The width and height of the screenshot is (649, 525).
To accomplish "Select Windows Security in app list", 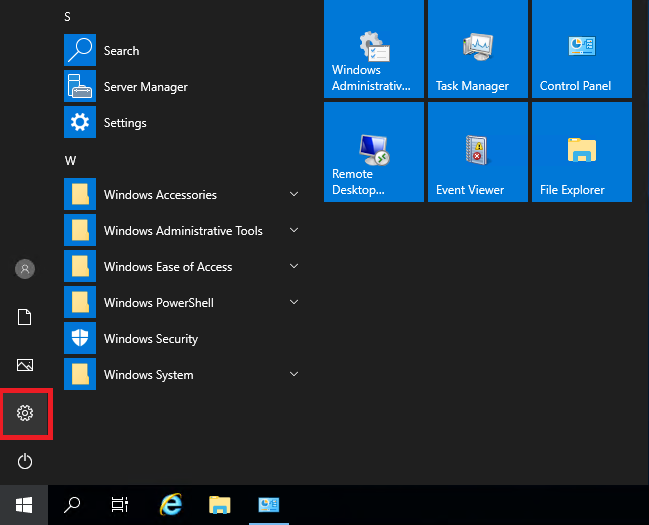I will click(150, 339).
